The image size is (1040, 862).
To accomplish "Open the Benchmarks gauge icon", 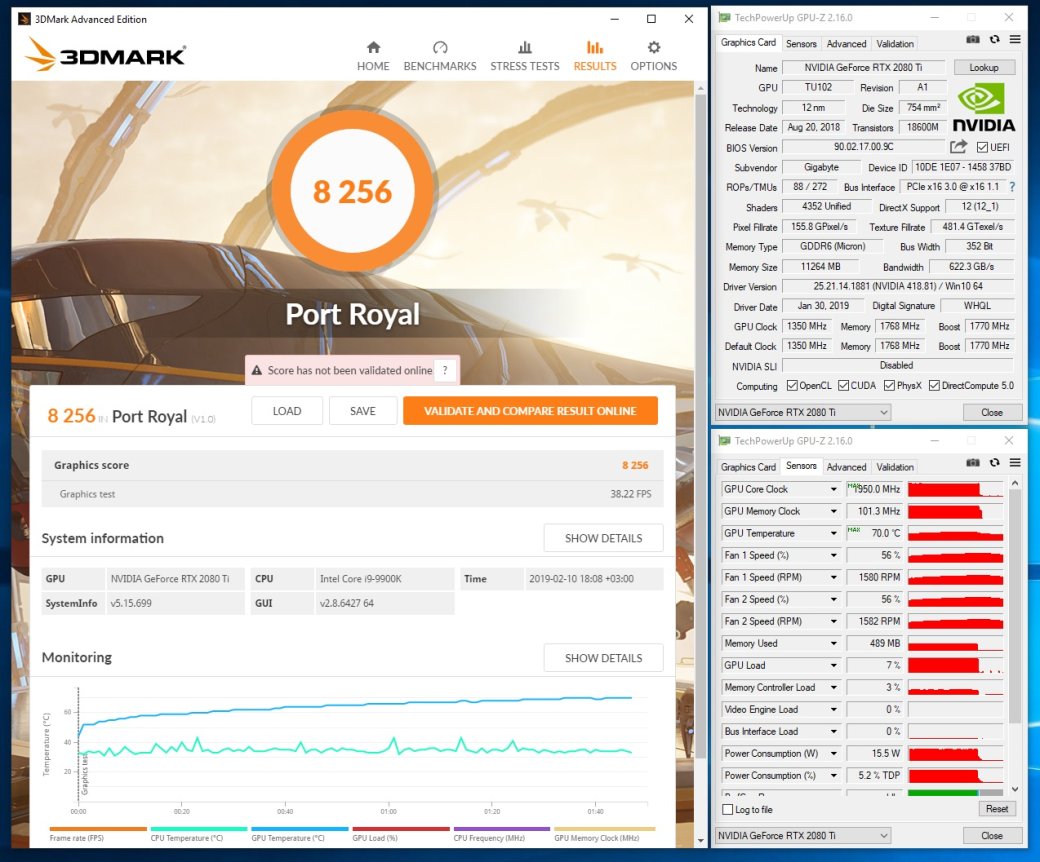I will (440, 47).
